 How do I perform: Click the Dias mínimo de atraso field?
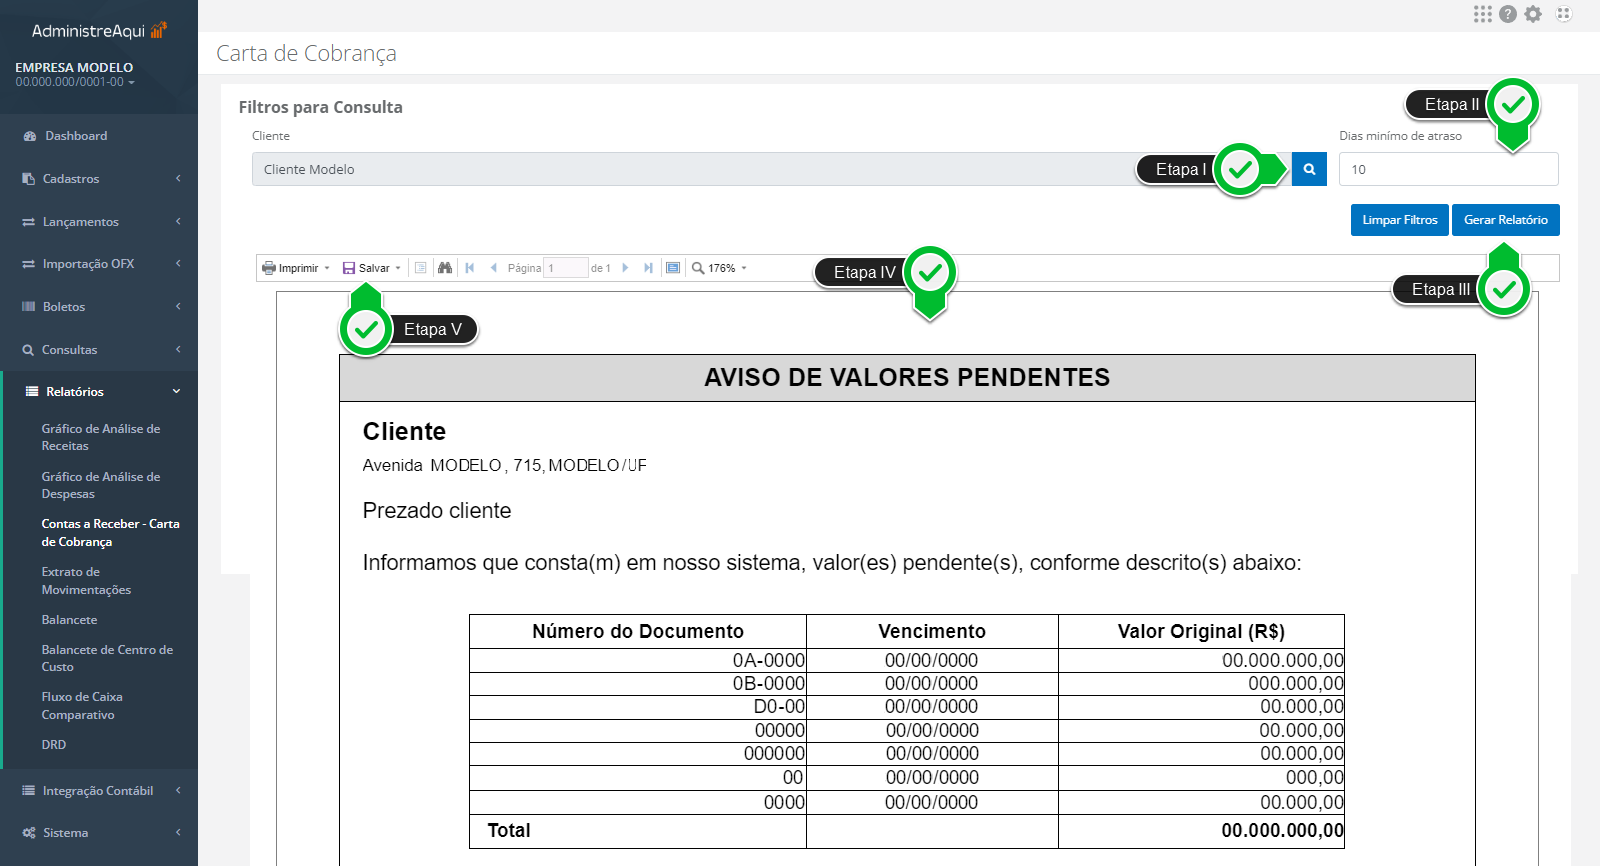point(1447,169)
